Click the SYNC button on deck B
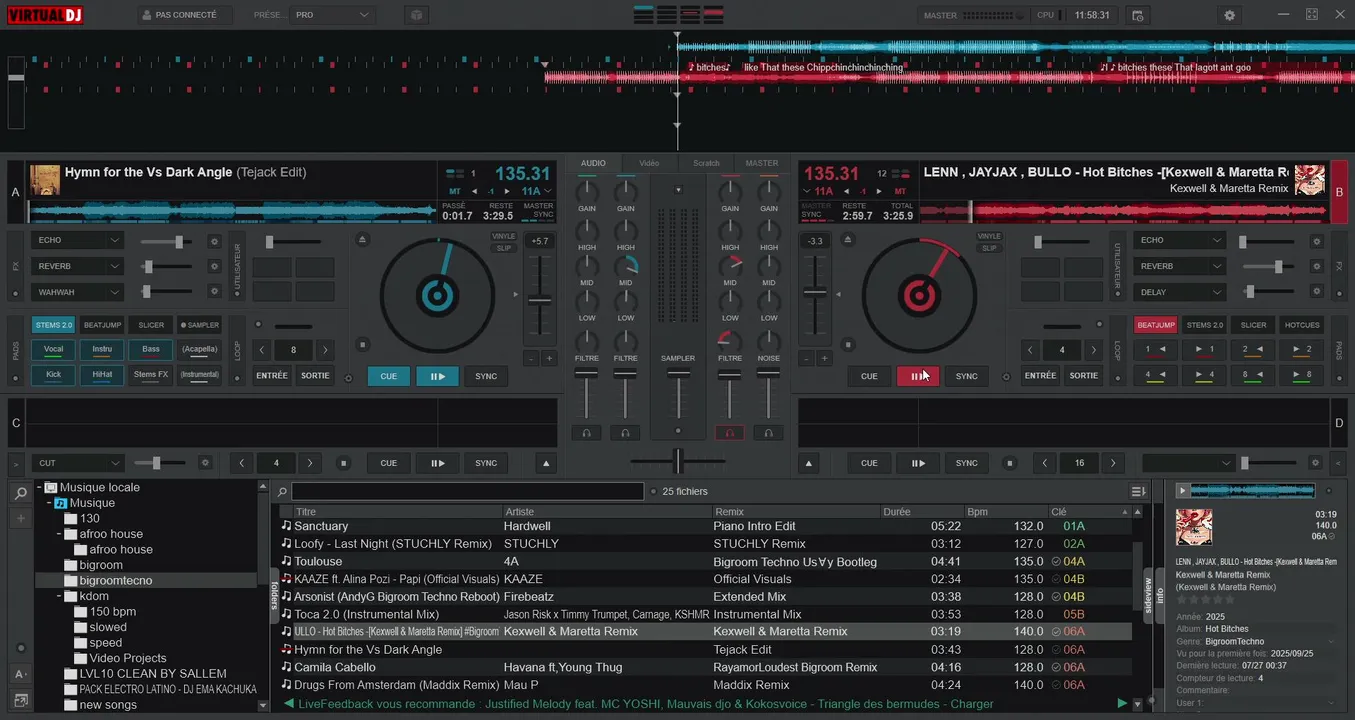The image size is (1355, 720). [x=967, y=376]
